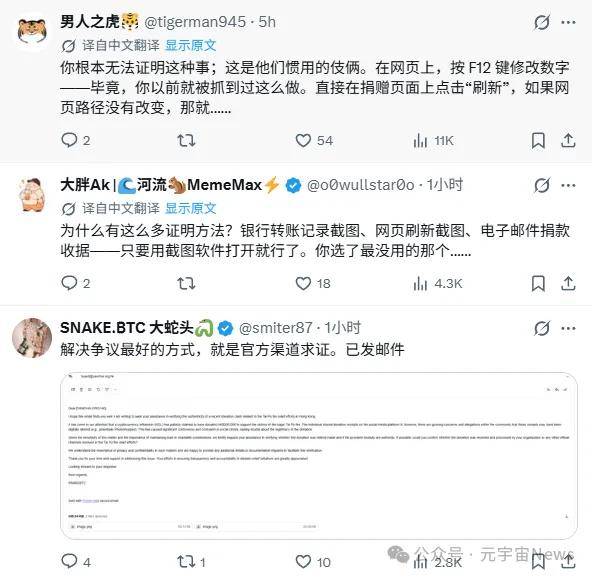592x578 pixels.
Task: Open replies on tigerman945's post
Action: (x=76, y=140)
